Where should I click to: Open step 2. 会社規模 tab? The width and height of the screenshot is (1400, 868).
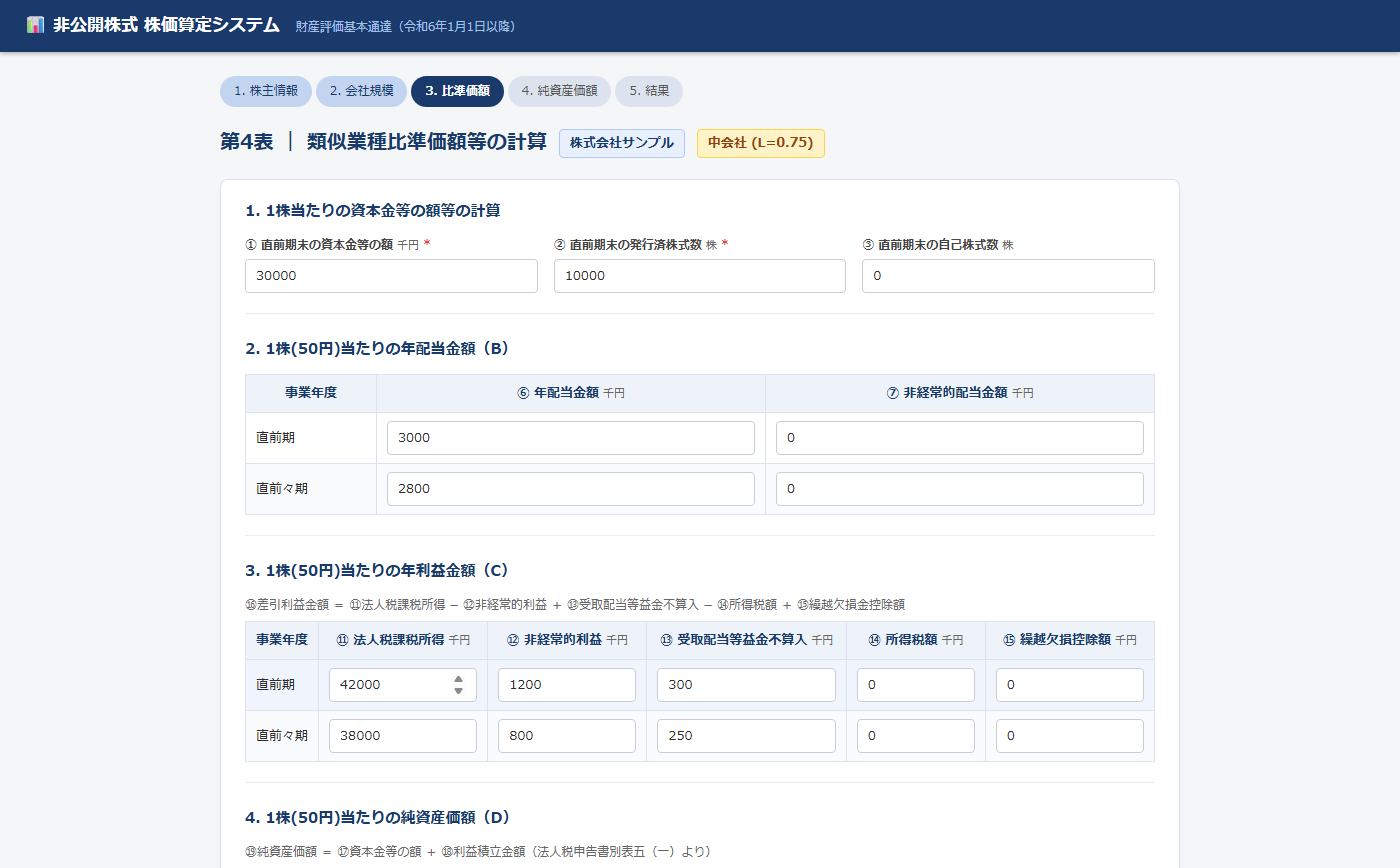coord(361,91)
